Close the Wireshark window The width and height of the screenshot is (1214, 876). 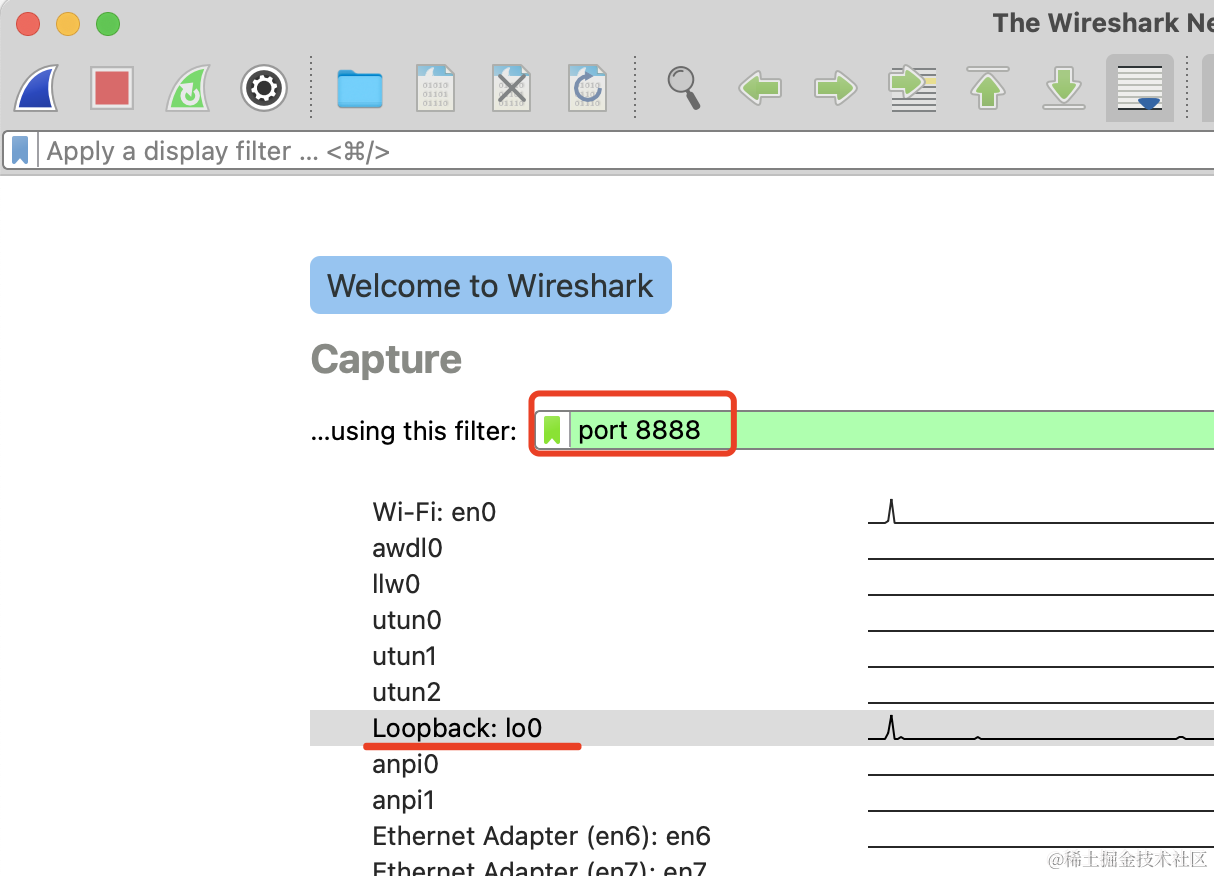click(29, 24)
